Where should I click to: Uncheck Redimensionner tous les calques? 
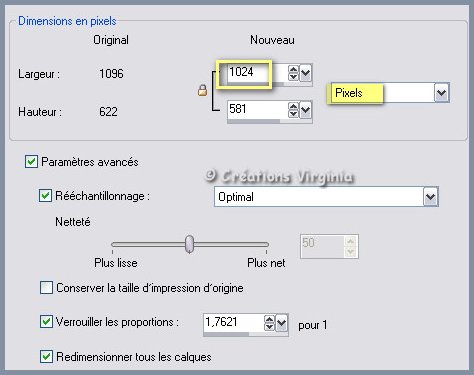(46, 357)
